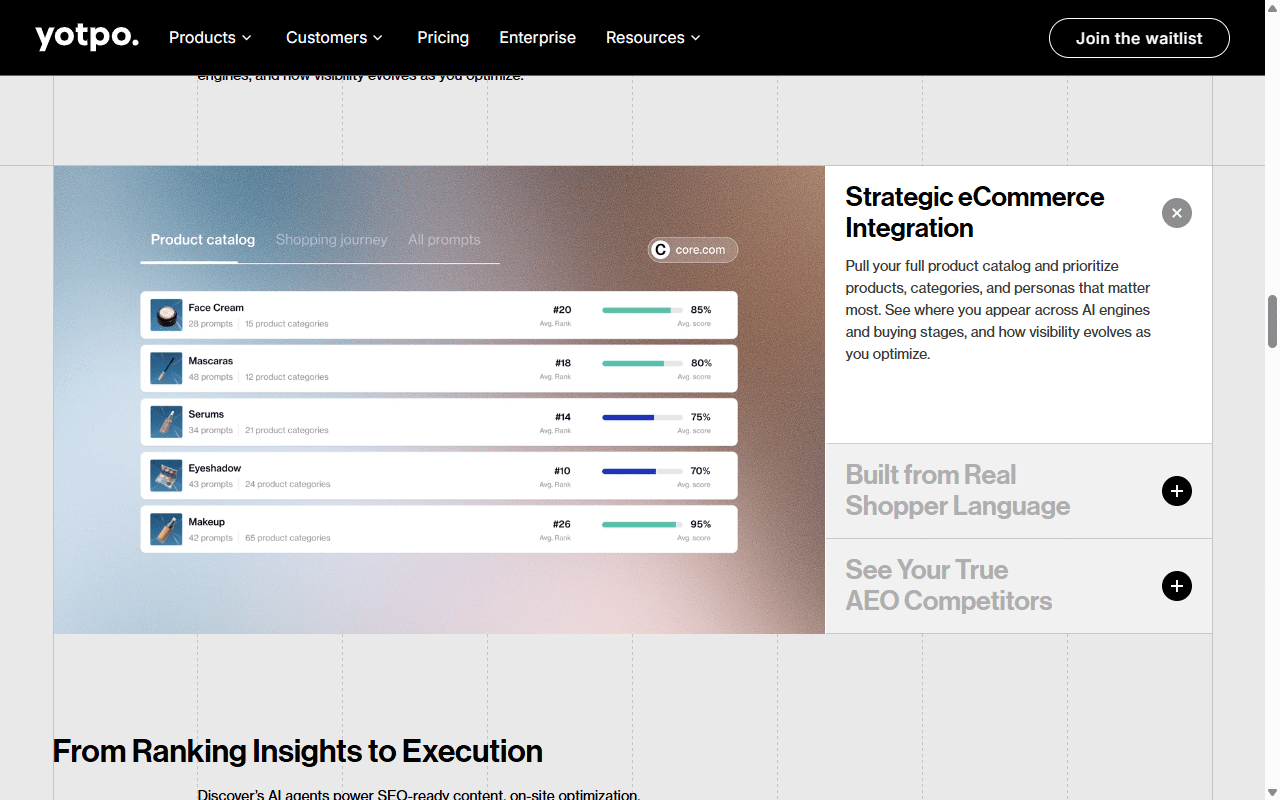Click the Eyeshadow product thumbnail
Screen dimensions: 1280x800
[x=166, y=476]
